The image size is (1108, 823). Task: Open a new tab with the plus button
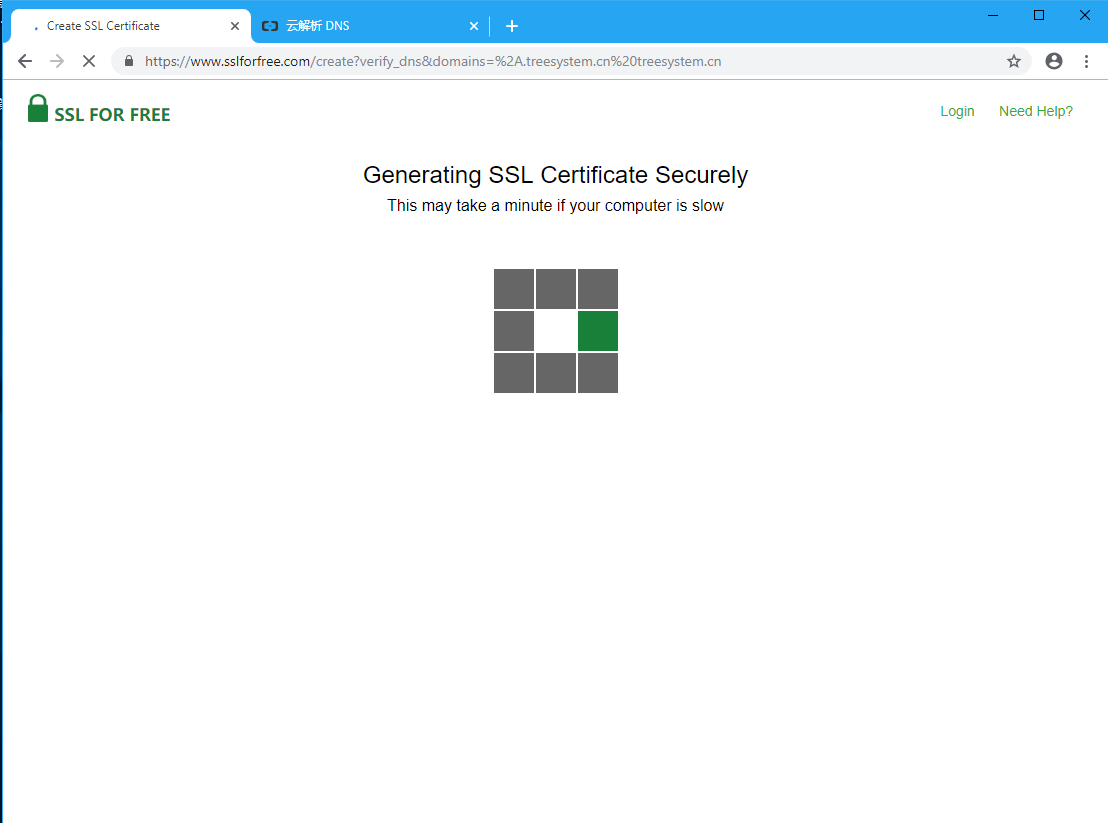point(512,26)
